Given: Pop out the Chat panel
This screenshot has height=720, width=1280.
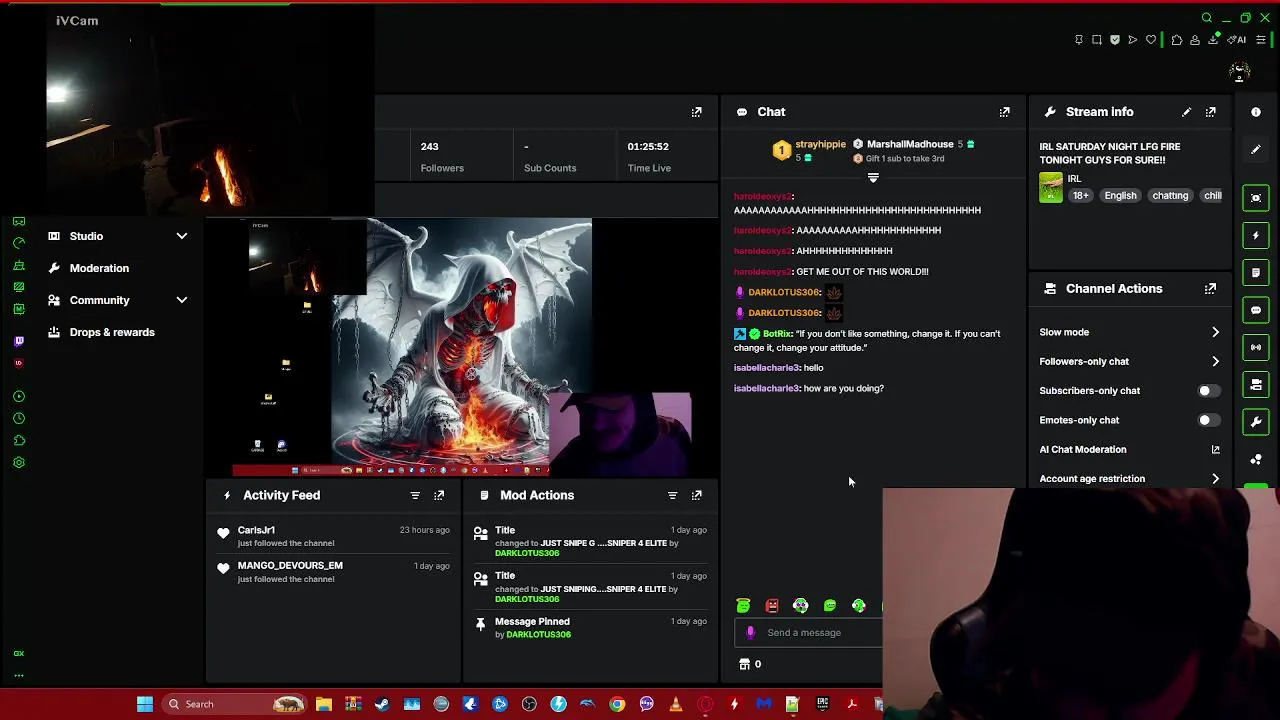Looking at the screenshot, I should tap(1005, 112).
